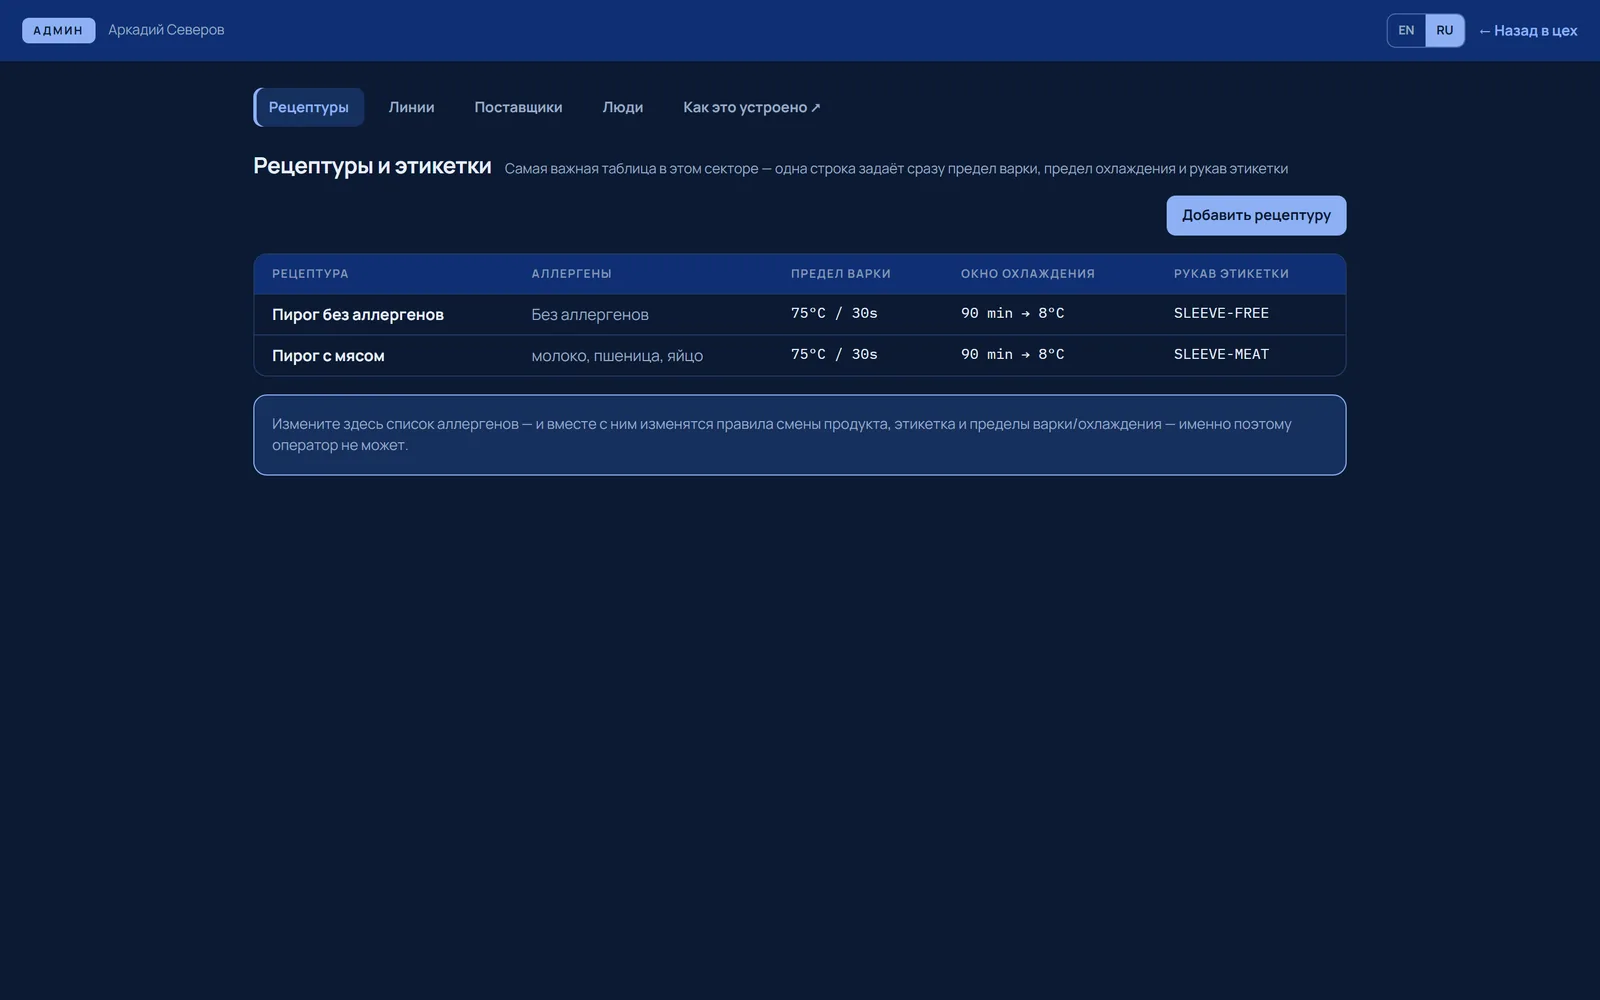Image resolution: width=1600 pixels, height=1000 pixels.
Task: Select the RU language option
Action: (1445, 30)
